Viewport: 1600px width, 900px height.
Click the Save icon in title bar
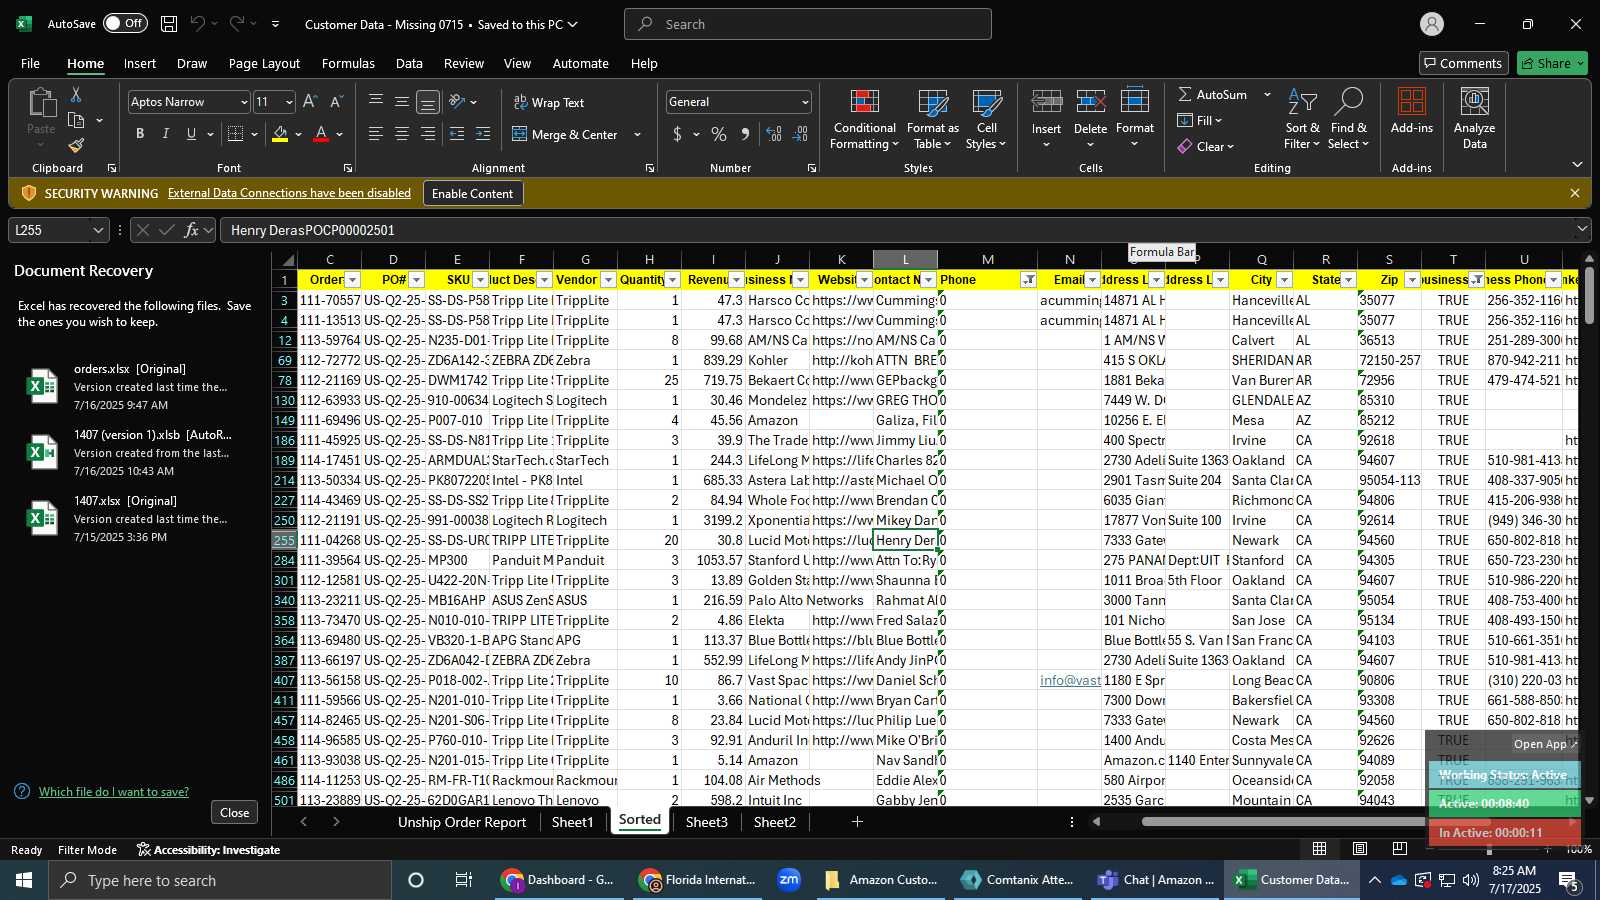pyautogui.click(x=169, y=24)
